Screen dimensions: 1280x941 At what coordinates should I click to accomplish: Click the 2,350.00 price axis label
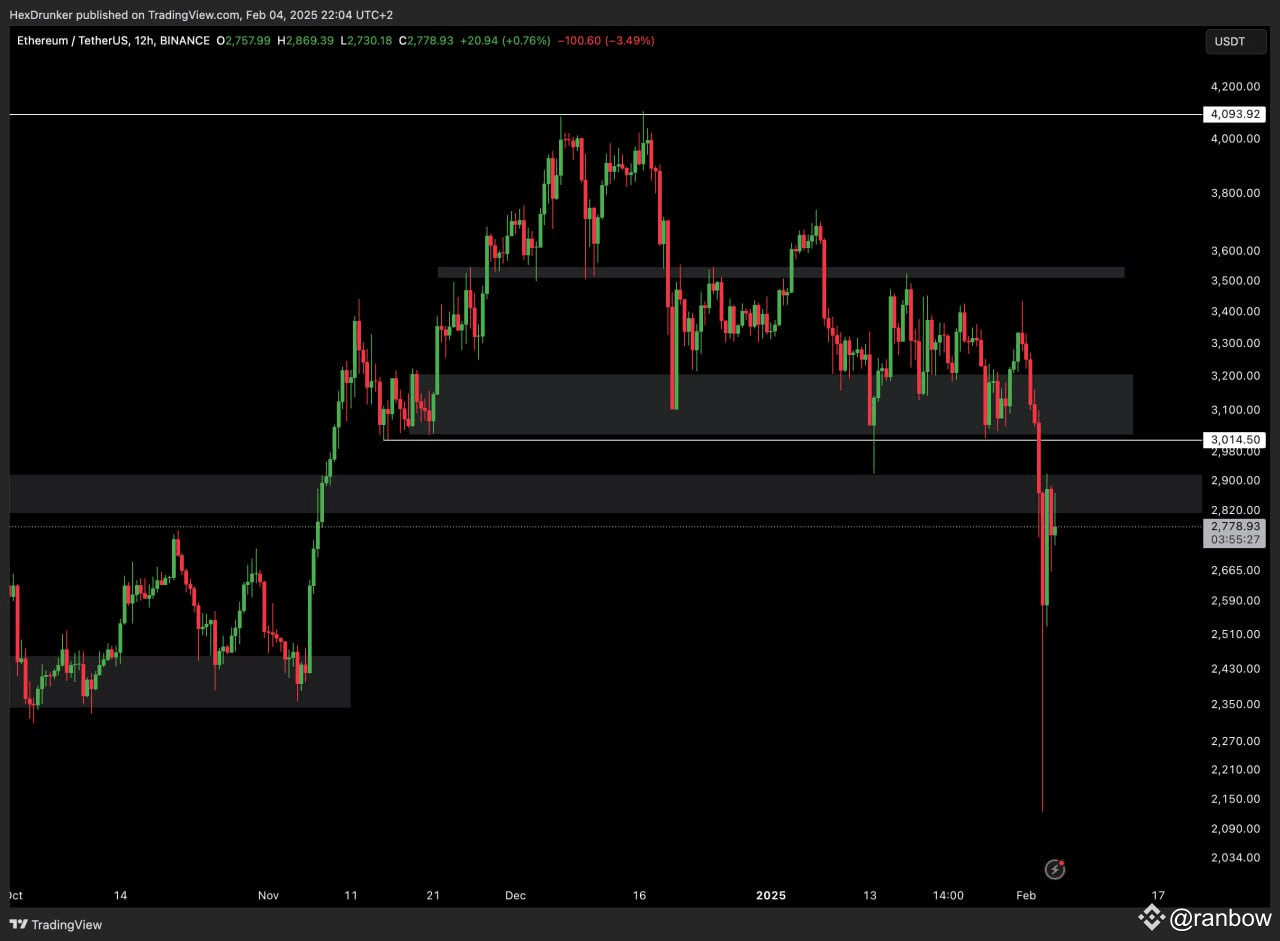[1236, 705]
